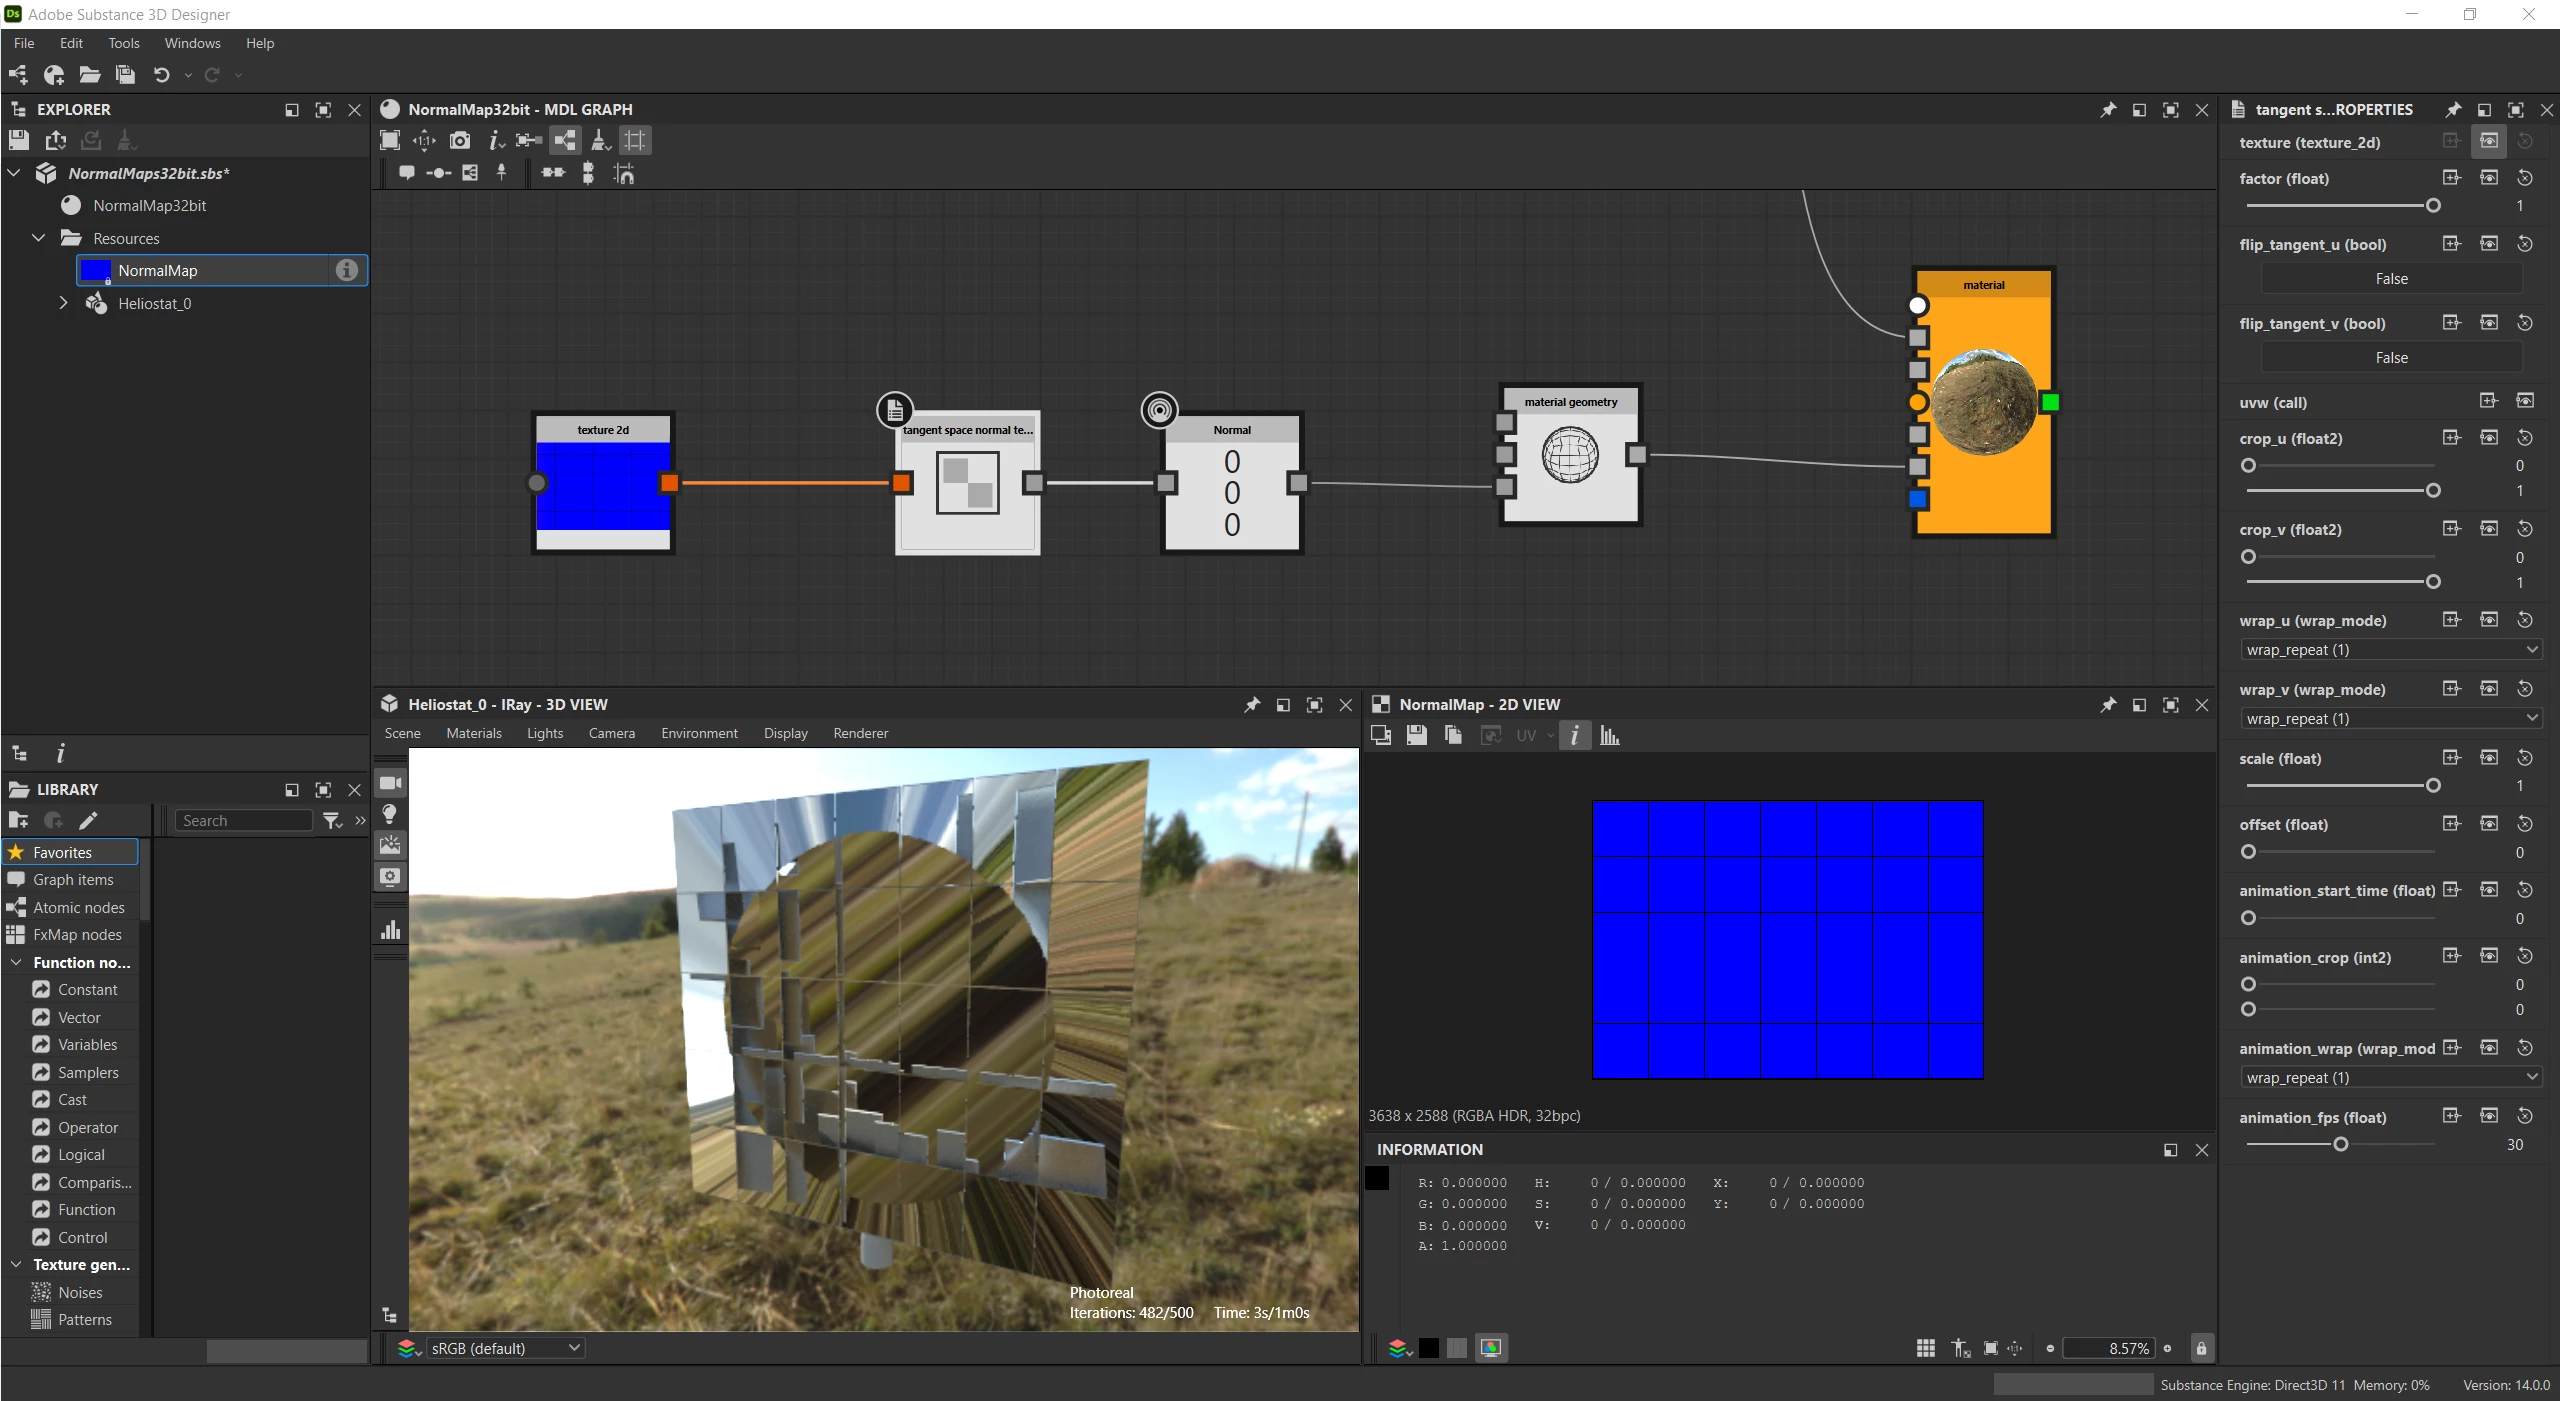Expand the Heliostat_0 tree item
This screenshot has height=1401, width=2560.
[x=63, y=303]
